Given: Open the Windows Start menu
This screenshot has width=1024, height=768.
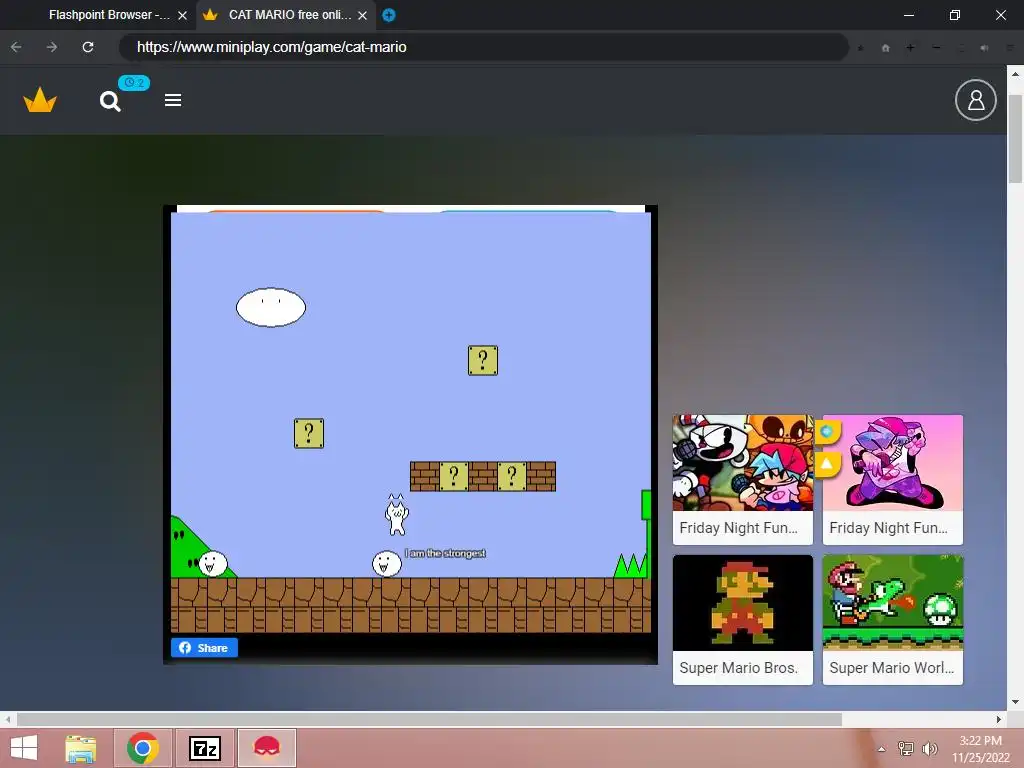Looking at the screenshot, I should [x=24, y=748].
